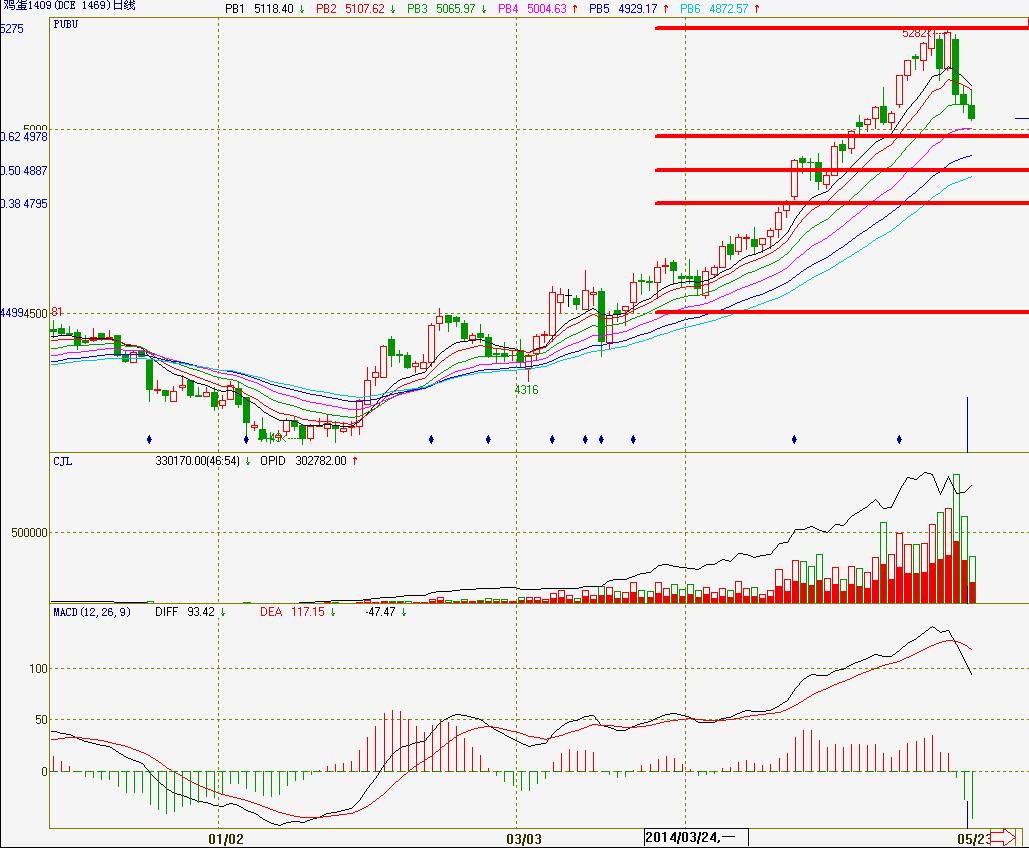
Task: Click the 2014/03/24 date box
Action: (692, 837)
